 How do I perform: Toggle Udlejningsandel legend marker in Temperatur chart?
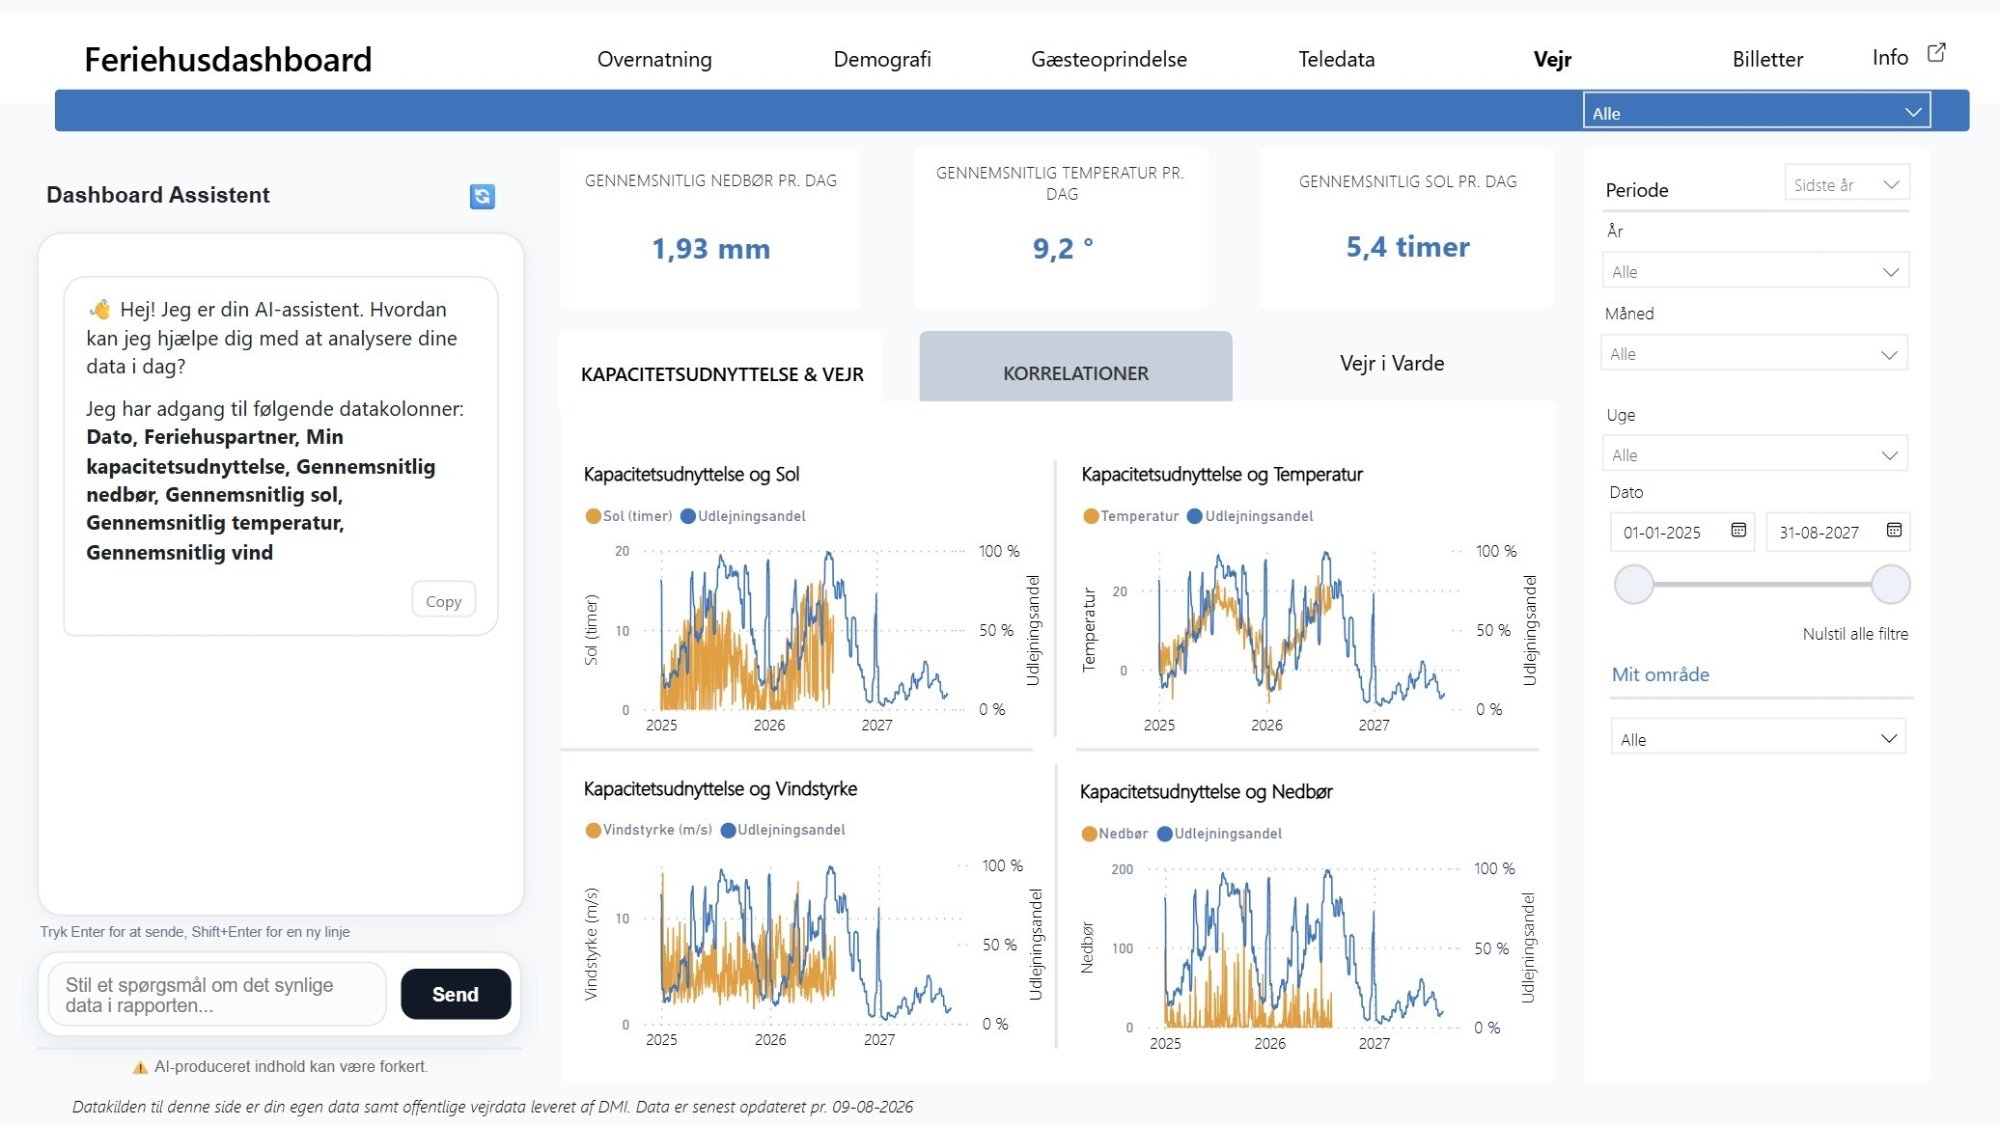pyautogui.click(x=1195, y=516)
